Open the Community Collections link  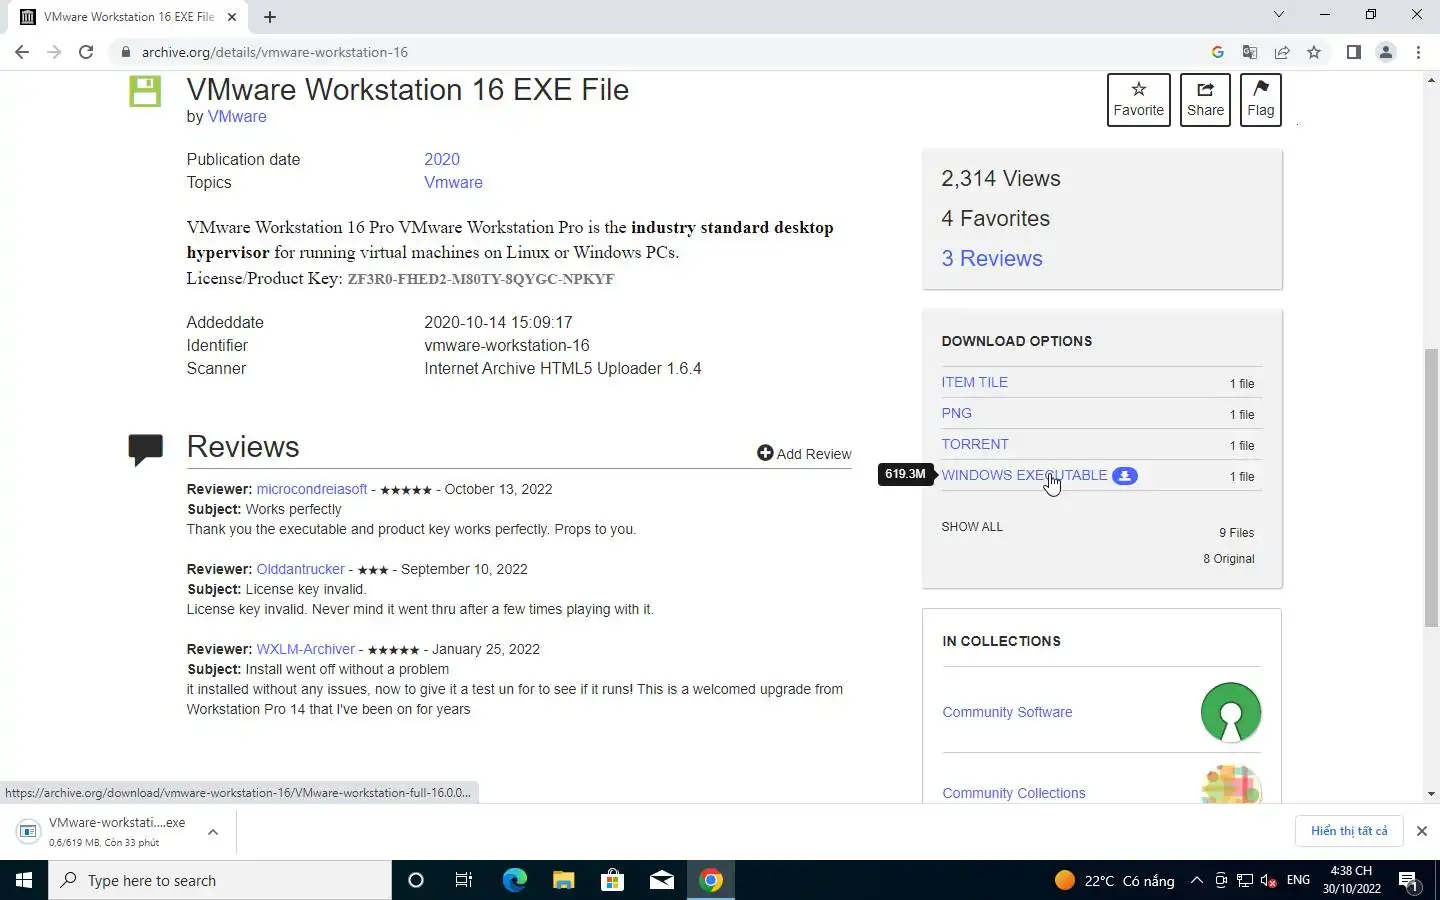click(1013, 793)
